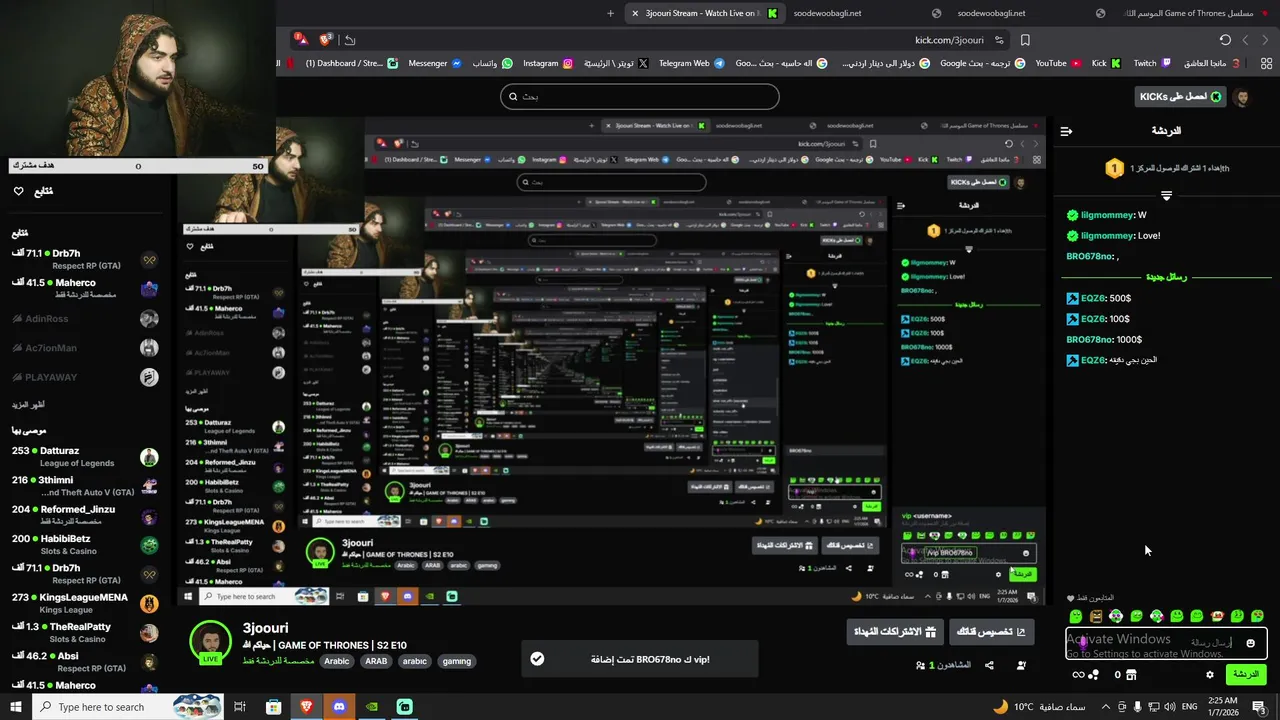
Task: Open Task View on the taskbar
Action: click(240, 707)
